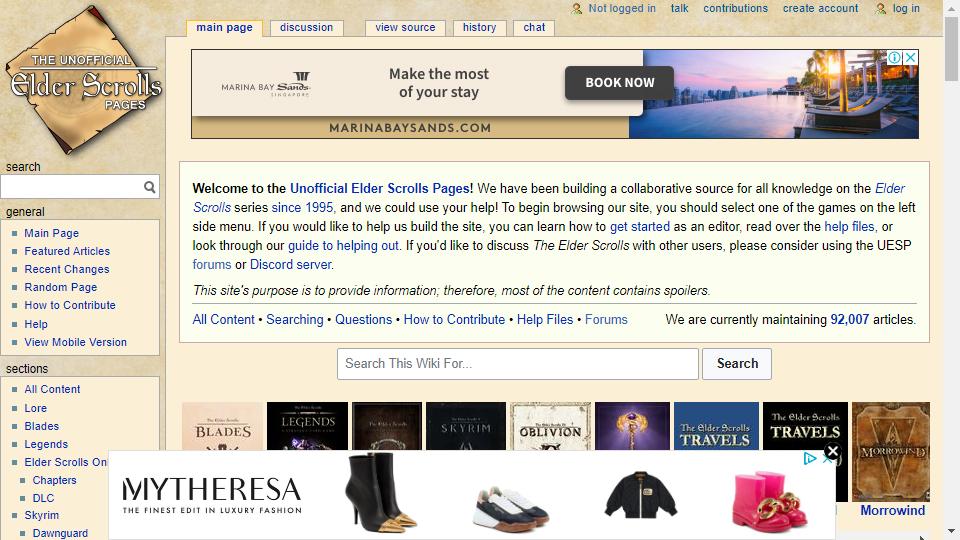The image size is (960, 540).
Task: Open the Oblivion game cover tile
Action: (550, 426)
